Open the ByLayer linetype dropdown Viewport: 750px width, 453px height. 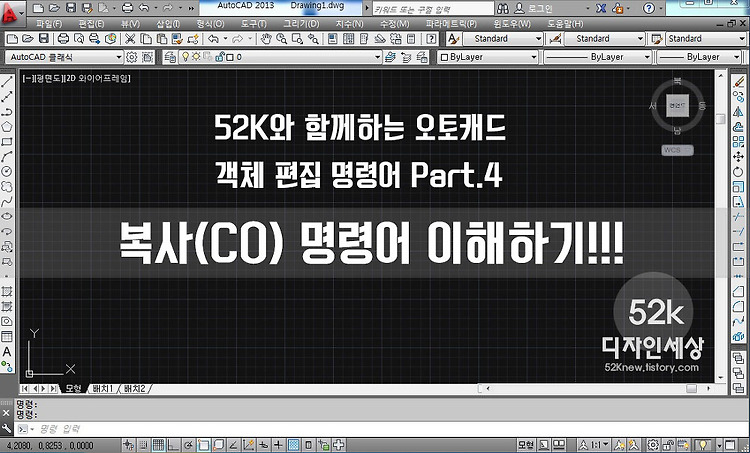pyautogui.click(x=598, y=57)
